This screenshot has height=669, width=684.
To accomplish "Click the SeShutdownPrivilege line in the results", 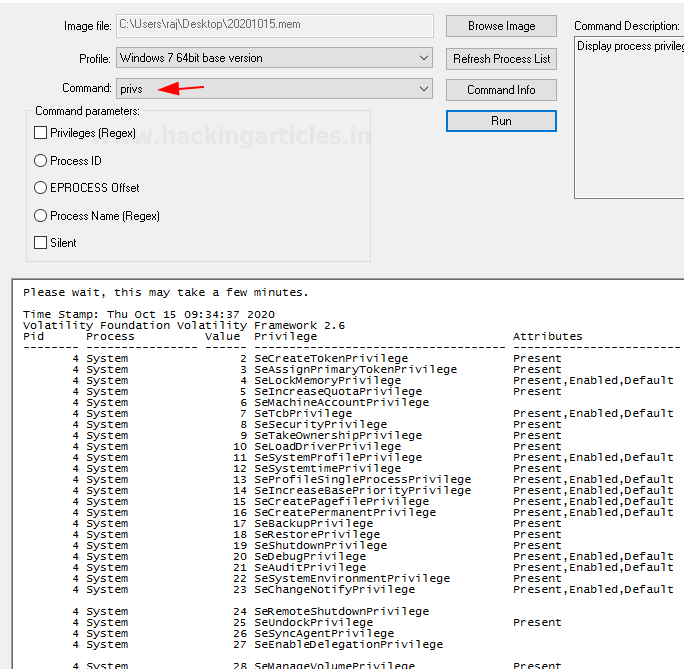I will 320,545.
